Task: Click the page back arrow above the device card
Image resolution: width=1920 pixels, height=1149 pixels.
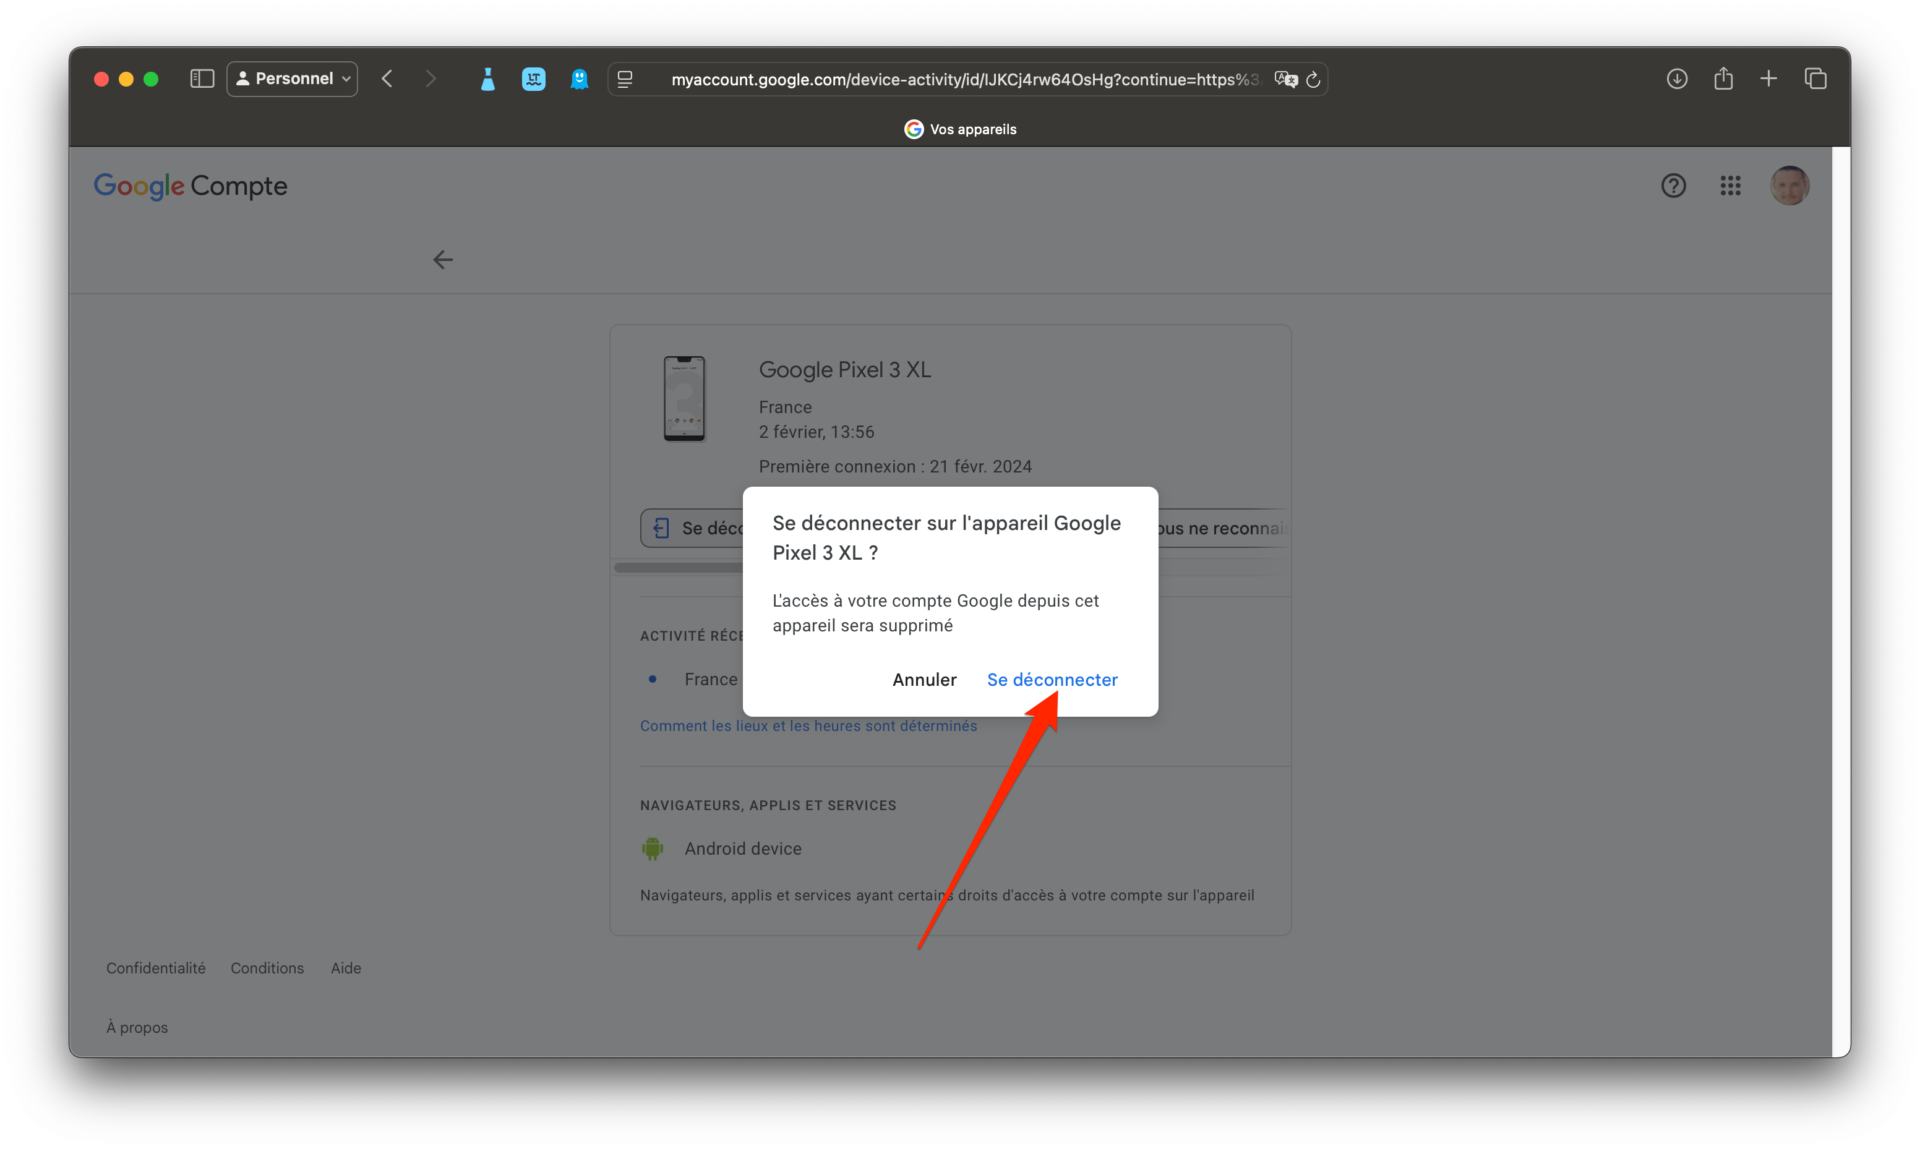Action: tap(442, 260)
